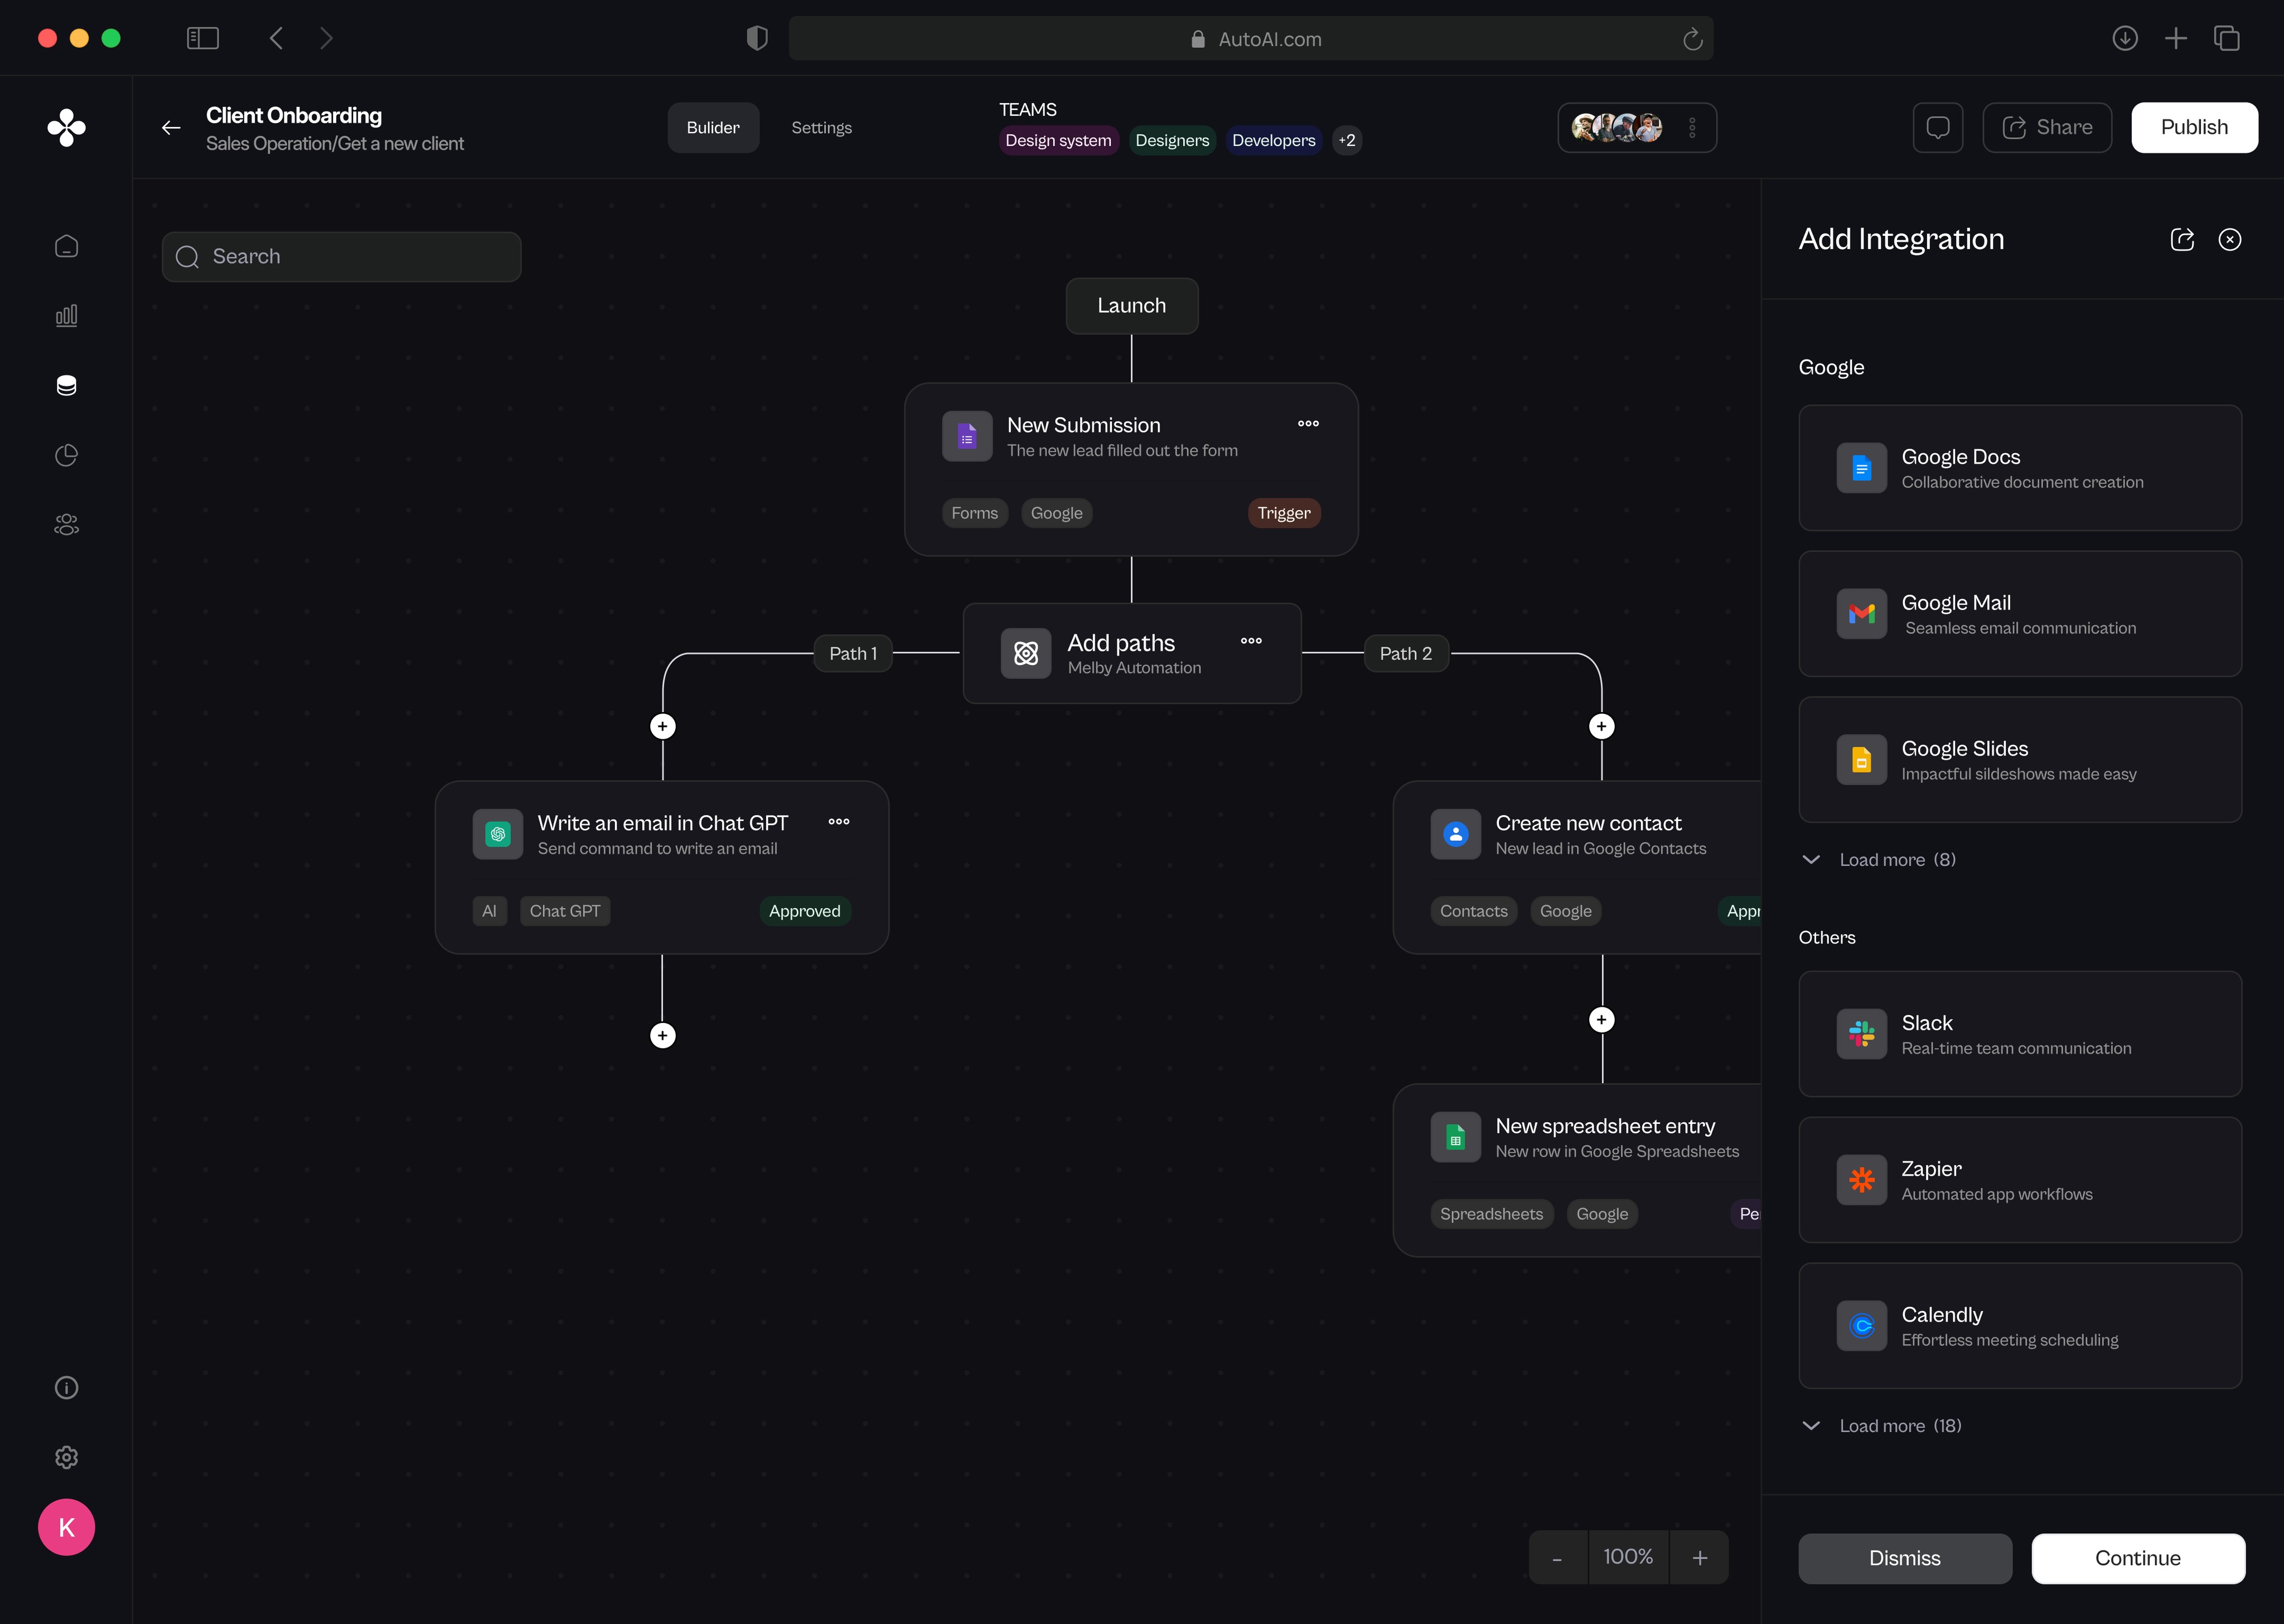This screenshot has width=2284, height=1624.
Task: Select the Builder tab
Action: pos(713,127)
